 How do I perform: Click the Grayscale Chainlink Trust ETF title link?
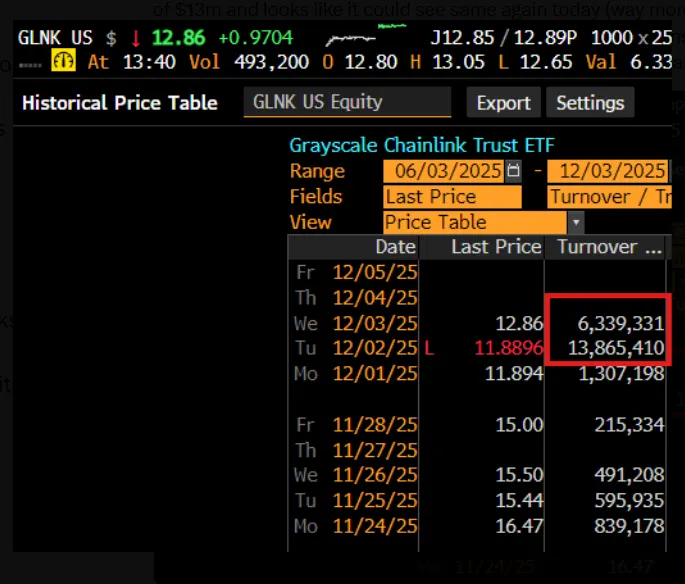(x=422, y=146)
